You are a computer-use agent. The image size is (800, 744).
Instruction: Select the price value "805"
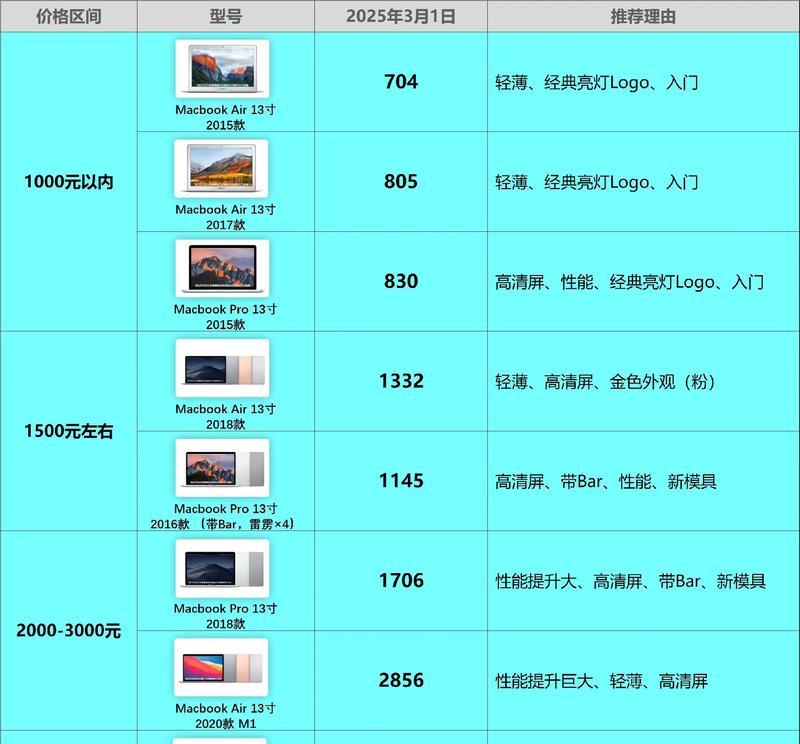(x=401, y=182)
